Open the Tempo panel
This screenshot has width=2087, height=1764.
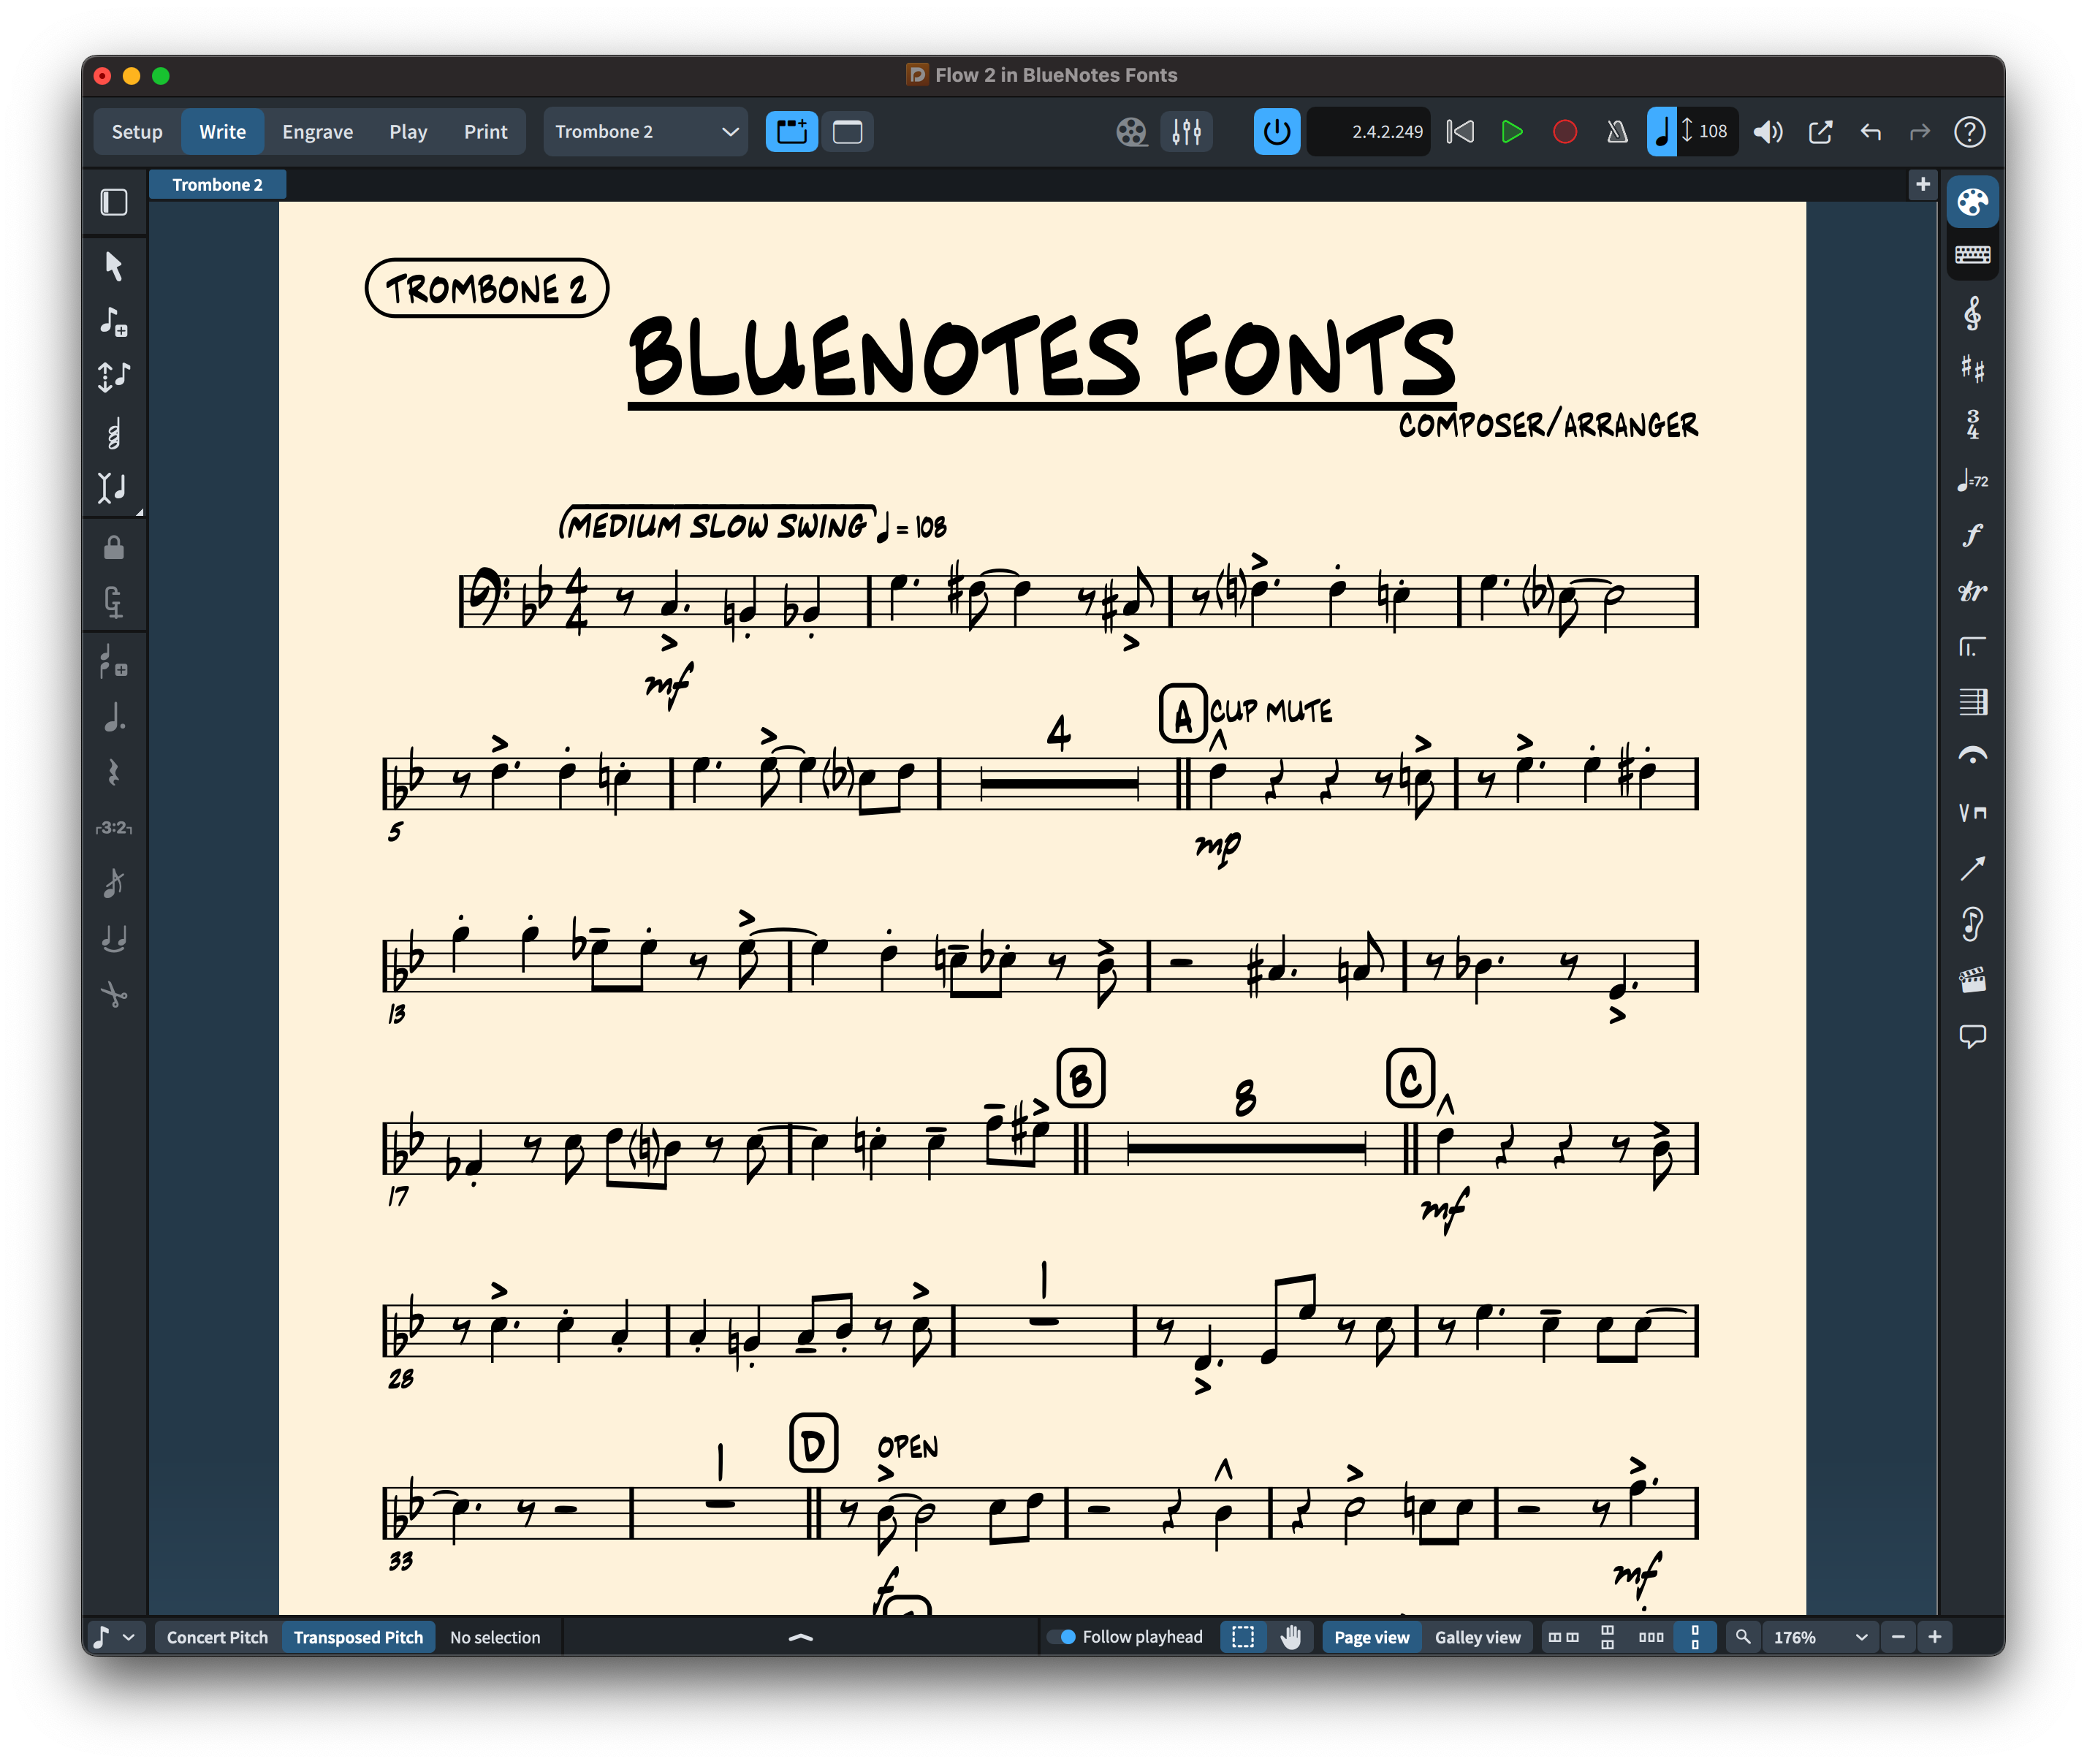coord(1971,480)
